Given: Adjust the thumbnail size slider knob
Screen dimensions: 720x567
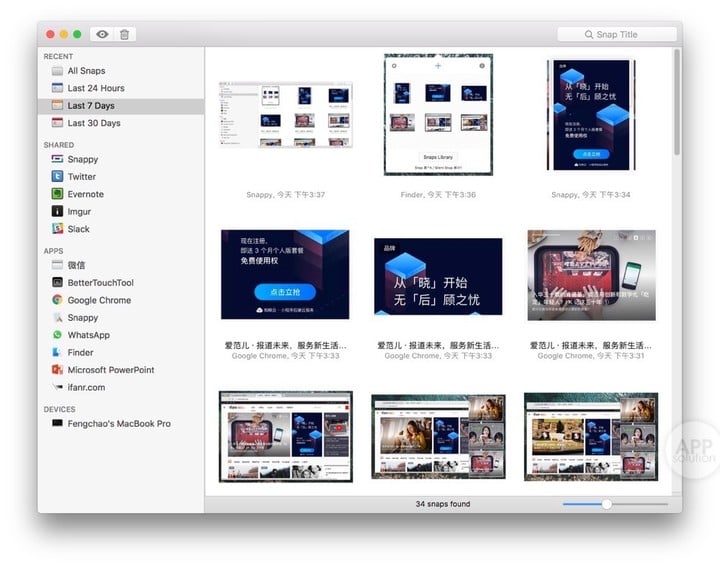Looking at the screenshot, I should [x=607, y=504].
